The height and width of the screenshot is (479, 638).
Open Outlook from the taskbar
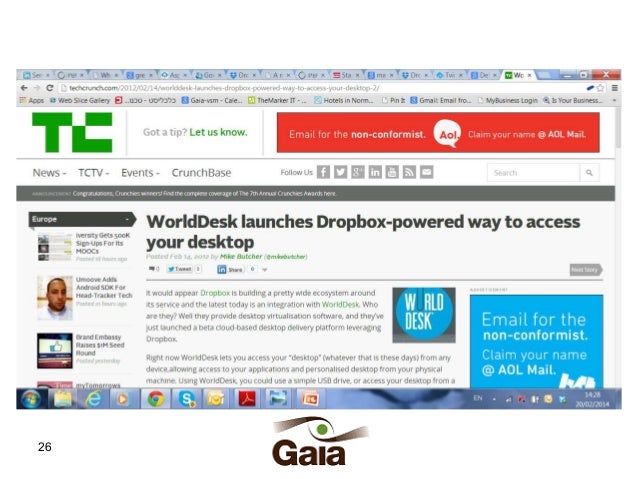click(216, 398)
